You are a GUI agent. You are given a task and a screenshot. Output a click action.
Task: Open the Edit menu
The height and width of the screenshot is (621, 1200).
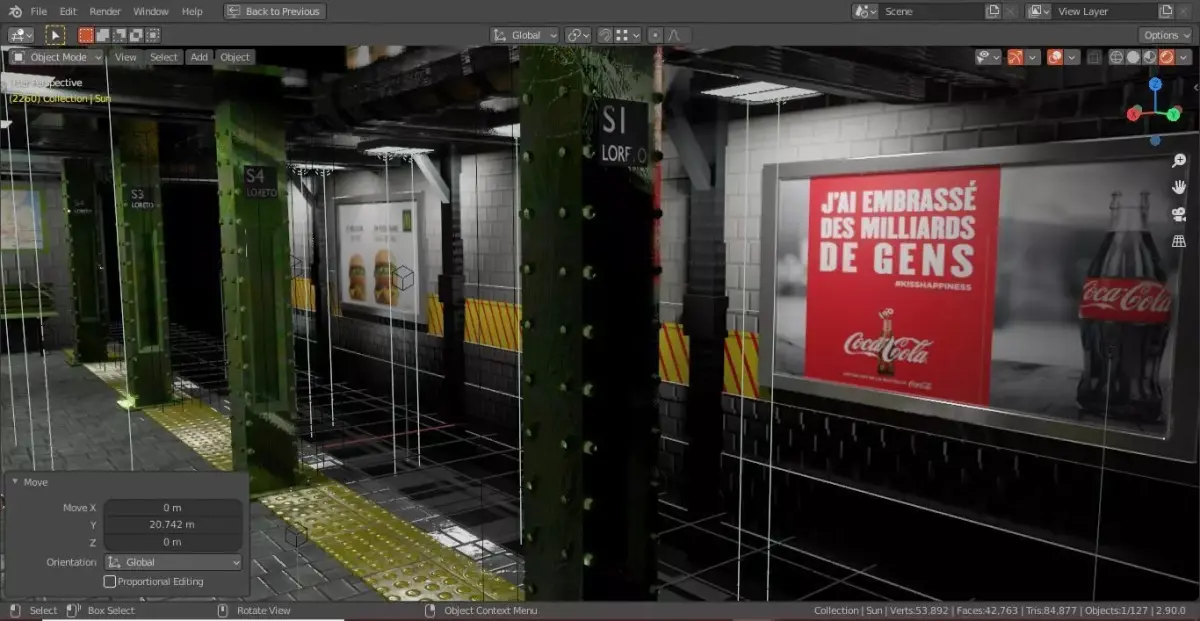[x=68, y=11]
